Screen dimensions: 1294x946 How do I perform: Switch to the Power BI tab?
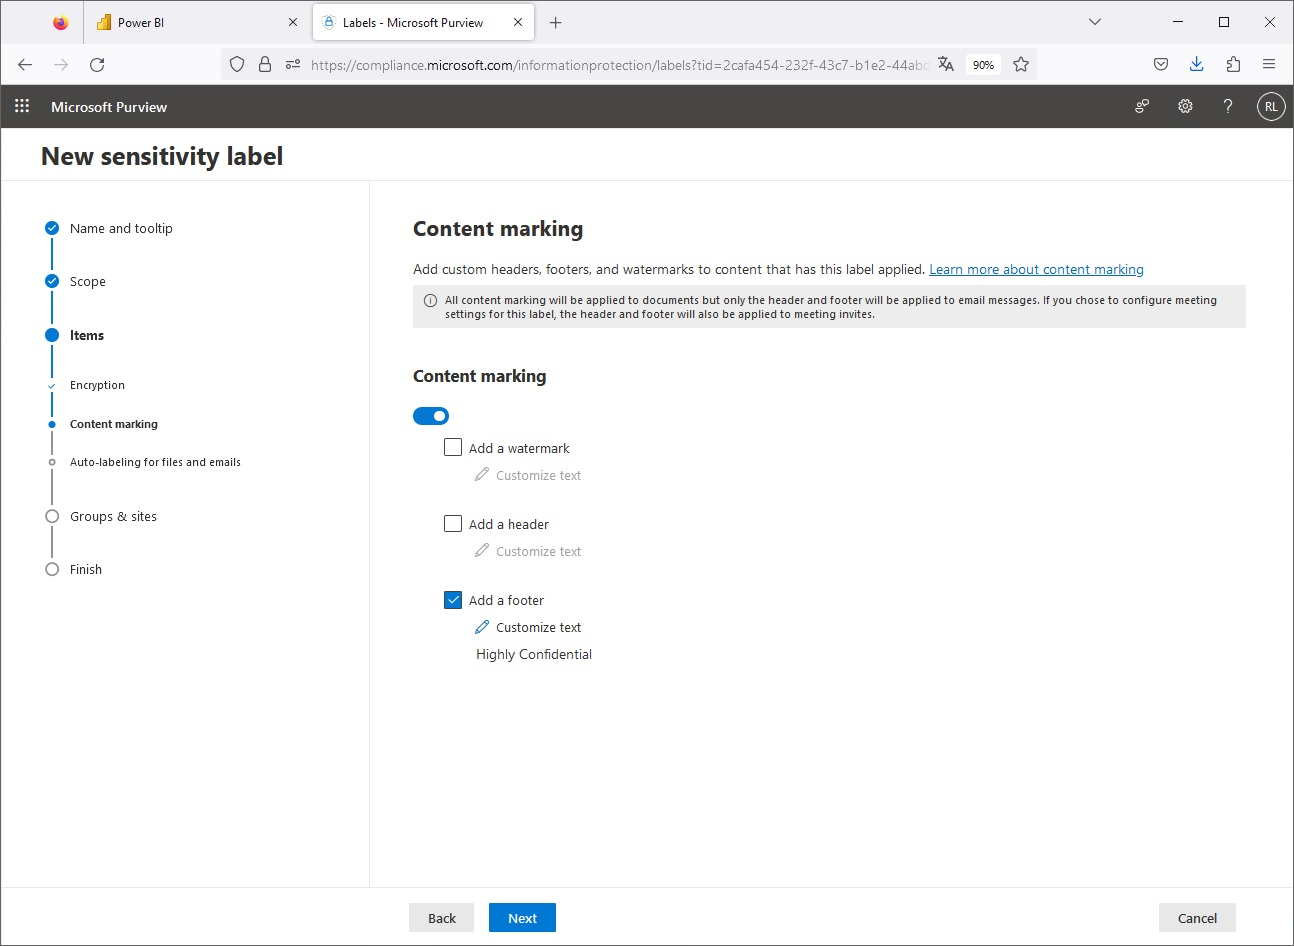(x=160, y=21)
